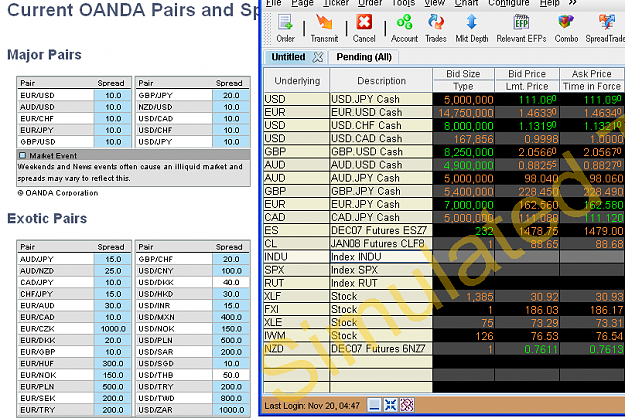Image resolution: width=625 pixels, height=418 pixels.
Task: Click bid price 0.7611 for NZD
Action: [x=527, y=349]
